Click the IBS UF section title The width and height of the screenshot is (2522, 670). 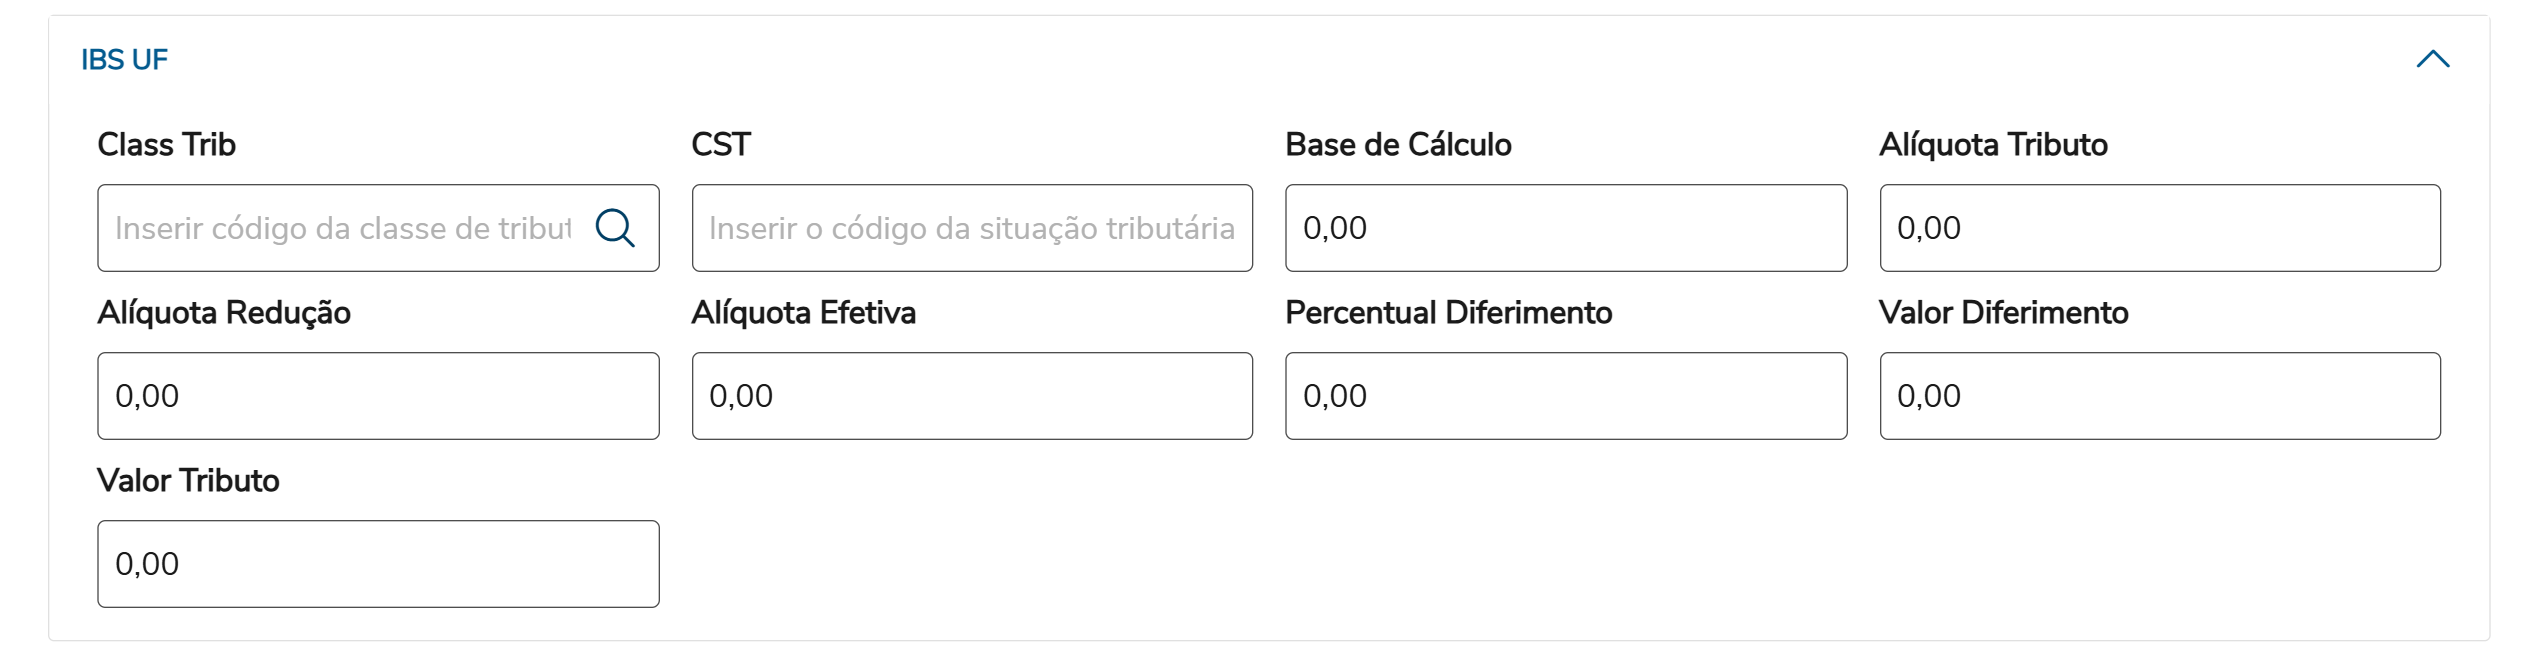124,60
